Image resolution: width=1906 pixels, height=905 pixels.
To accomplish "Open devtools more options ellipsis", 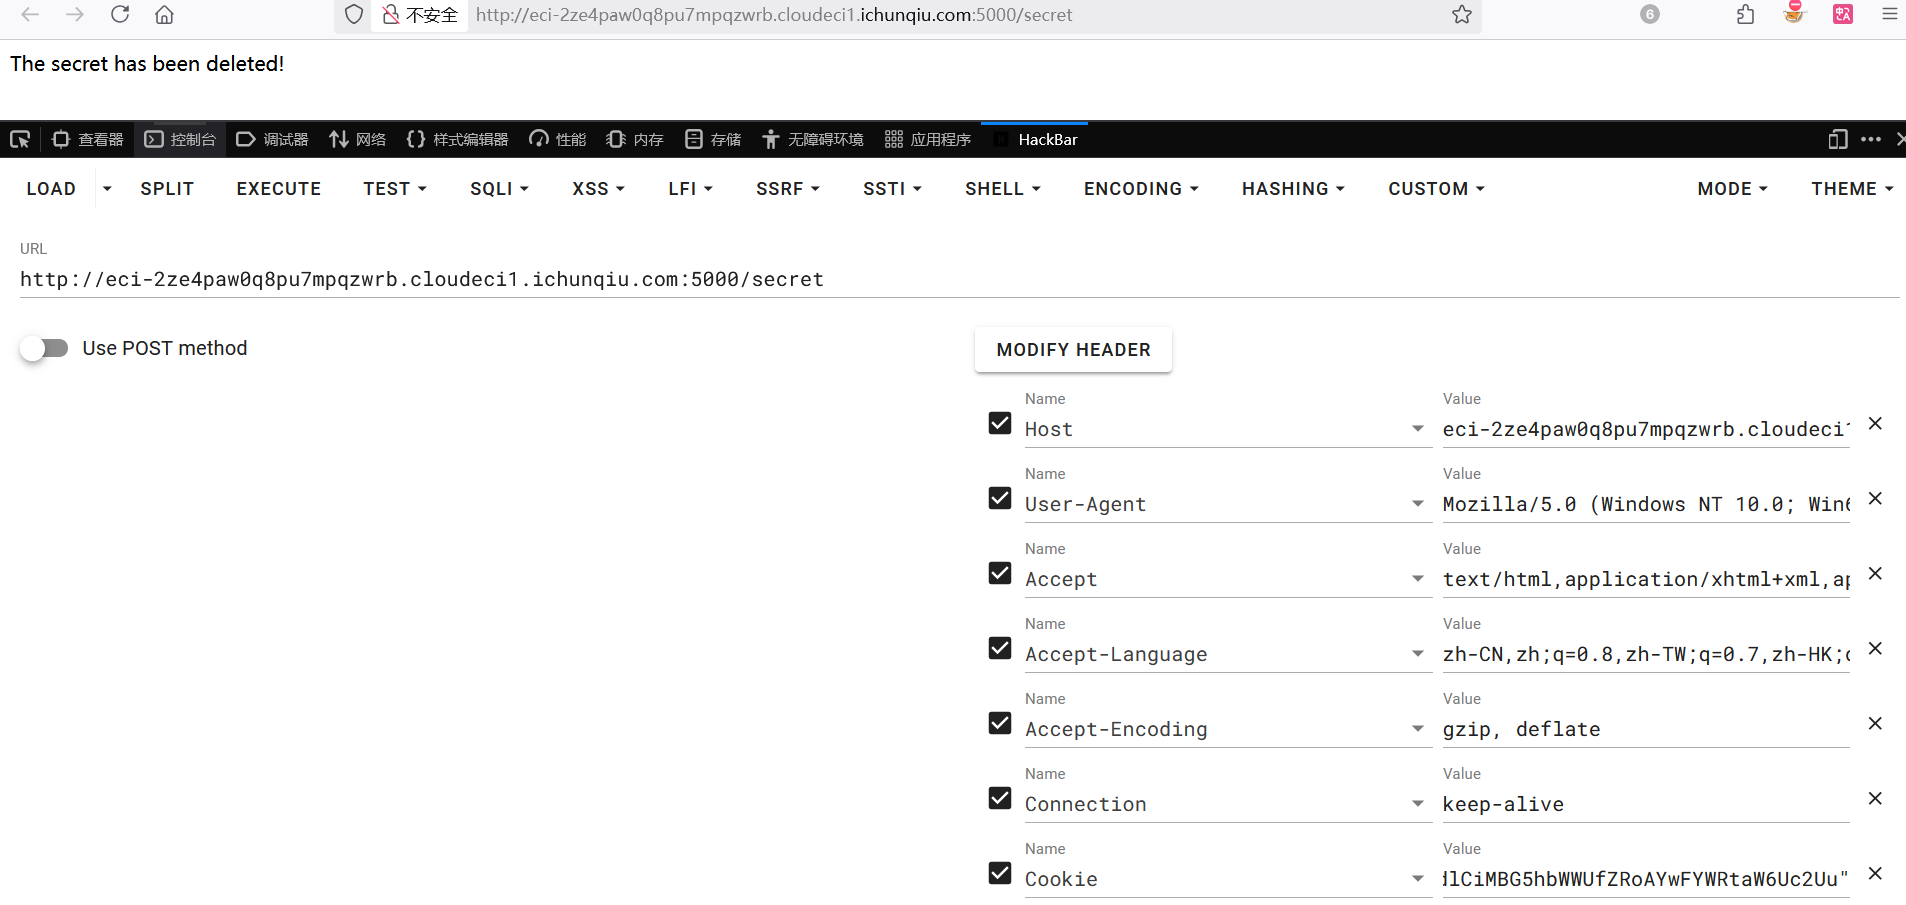I will pyautogui.click(x=1870, y=139).
